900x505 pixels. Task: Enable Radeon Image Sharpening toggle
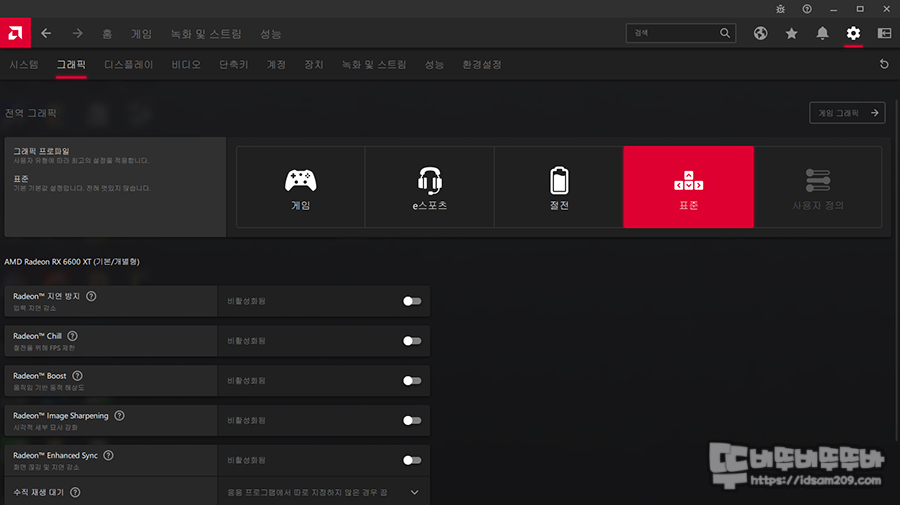tap(412, 421)
